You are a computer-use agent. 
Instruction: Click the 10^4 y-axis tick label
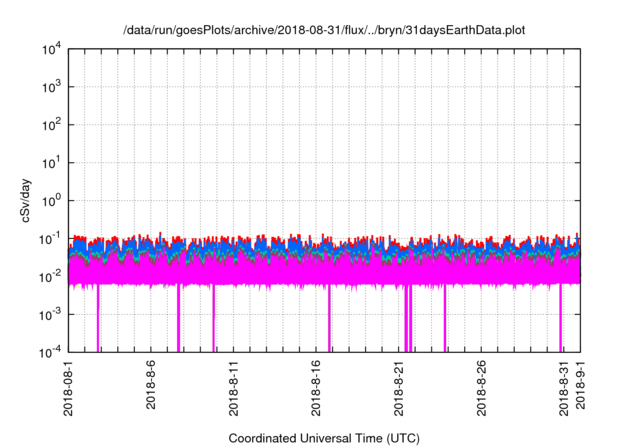tap(51, 49)
